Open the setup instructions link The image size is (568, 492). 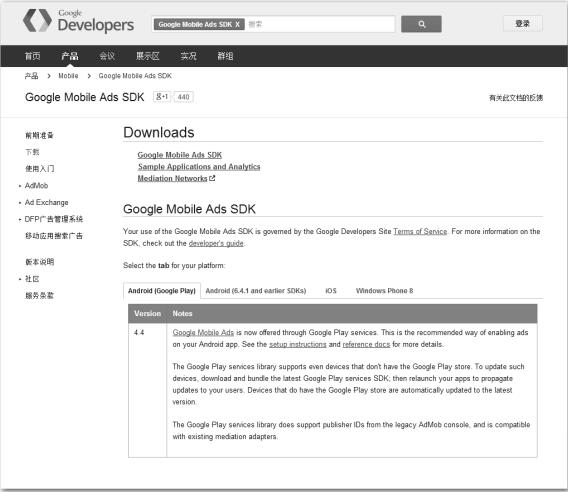[x=298, y=344]
